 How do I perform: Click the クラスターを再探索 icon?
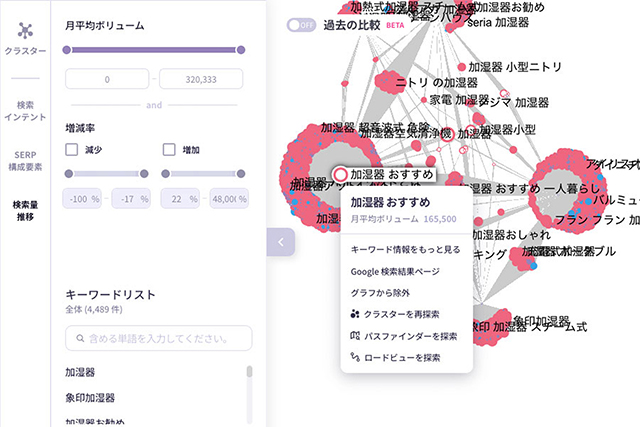[356, 315]
